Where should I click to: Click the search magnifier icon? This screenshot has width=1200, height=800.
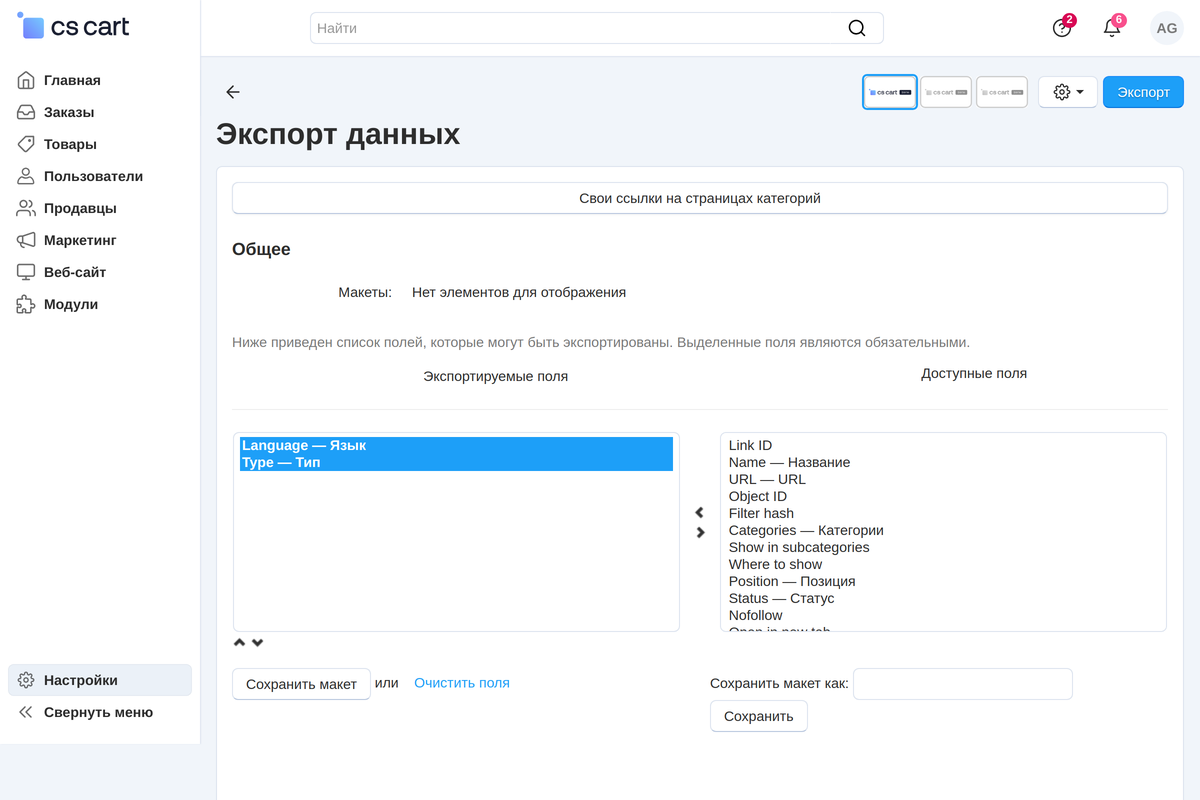click(857, 28)
